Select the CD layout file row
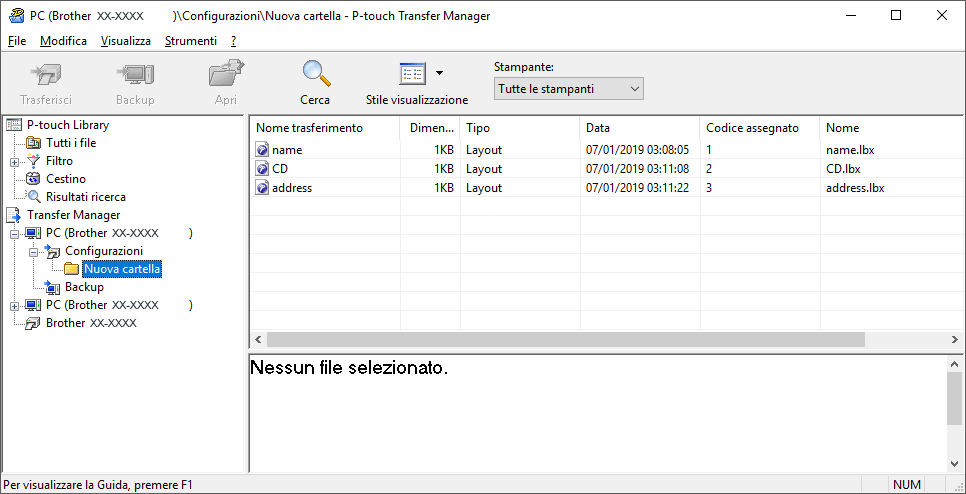The image size is (966, 494). click(607, 169)
